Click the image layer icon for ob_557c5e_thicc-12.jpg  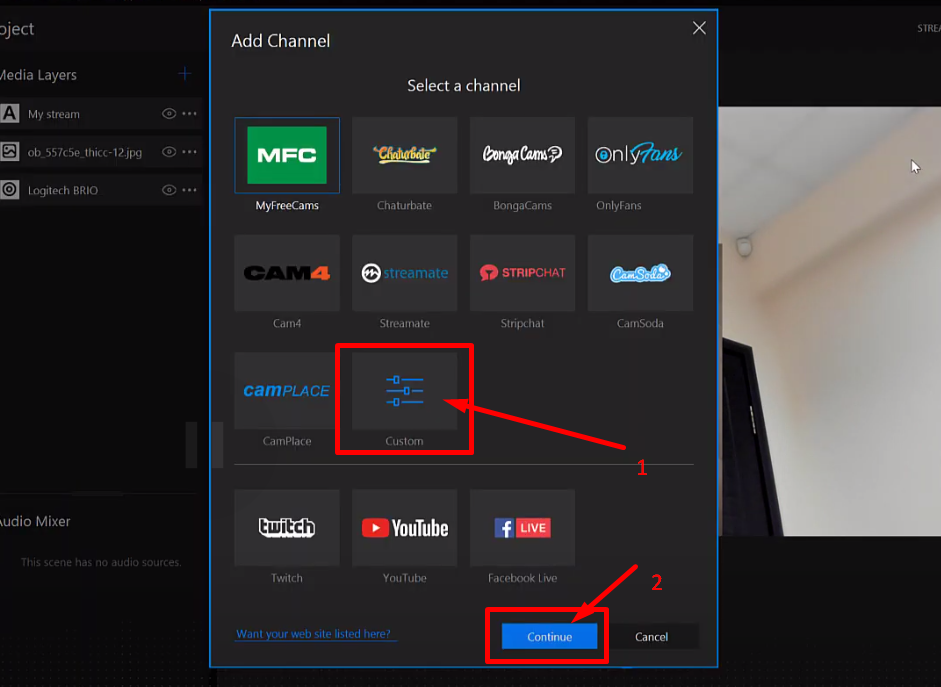tap(10, 152)
